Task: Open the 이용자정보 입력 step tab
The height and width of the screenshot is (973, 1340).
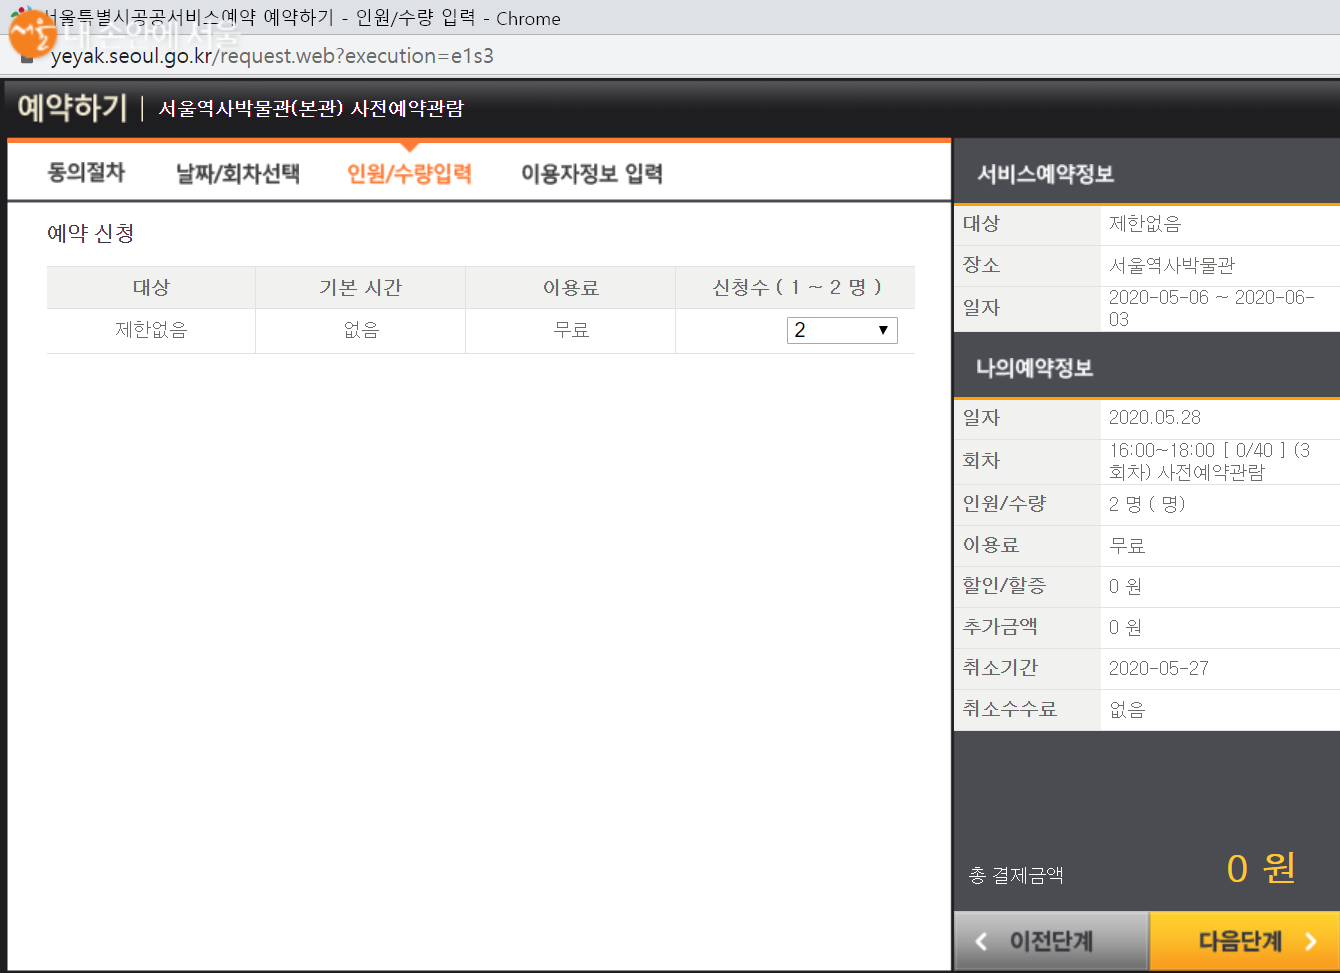Action: 592,173
